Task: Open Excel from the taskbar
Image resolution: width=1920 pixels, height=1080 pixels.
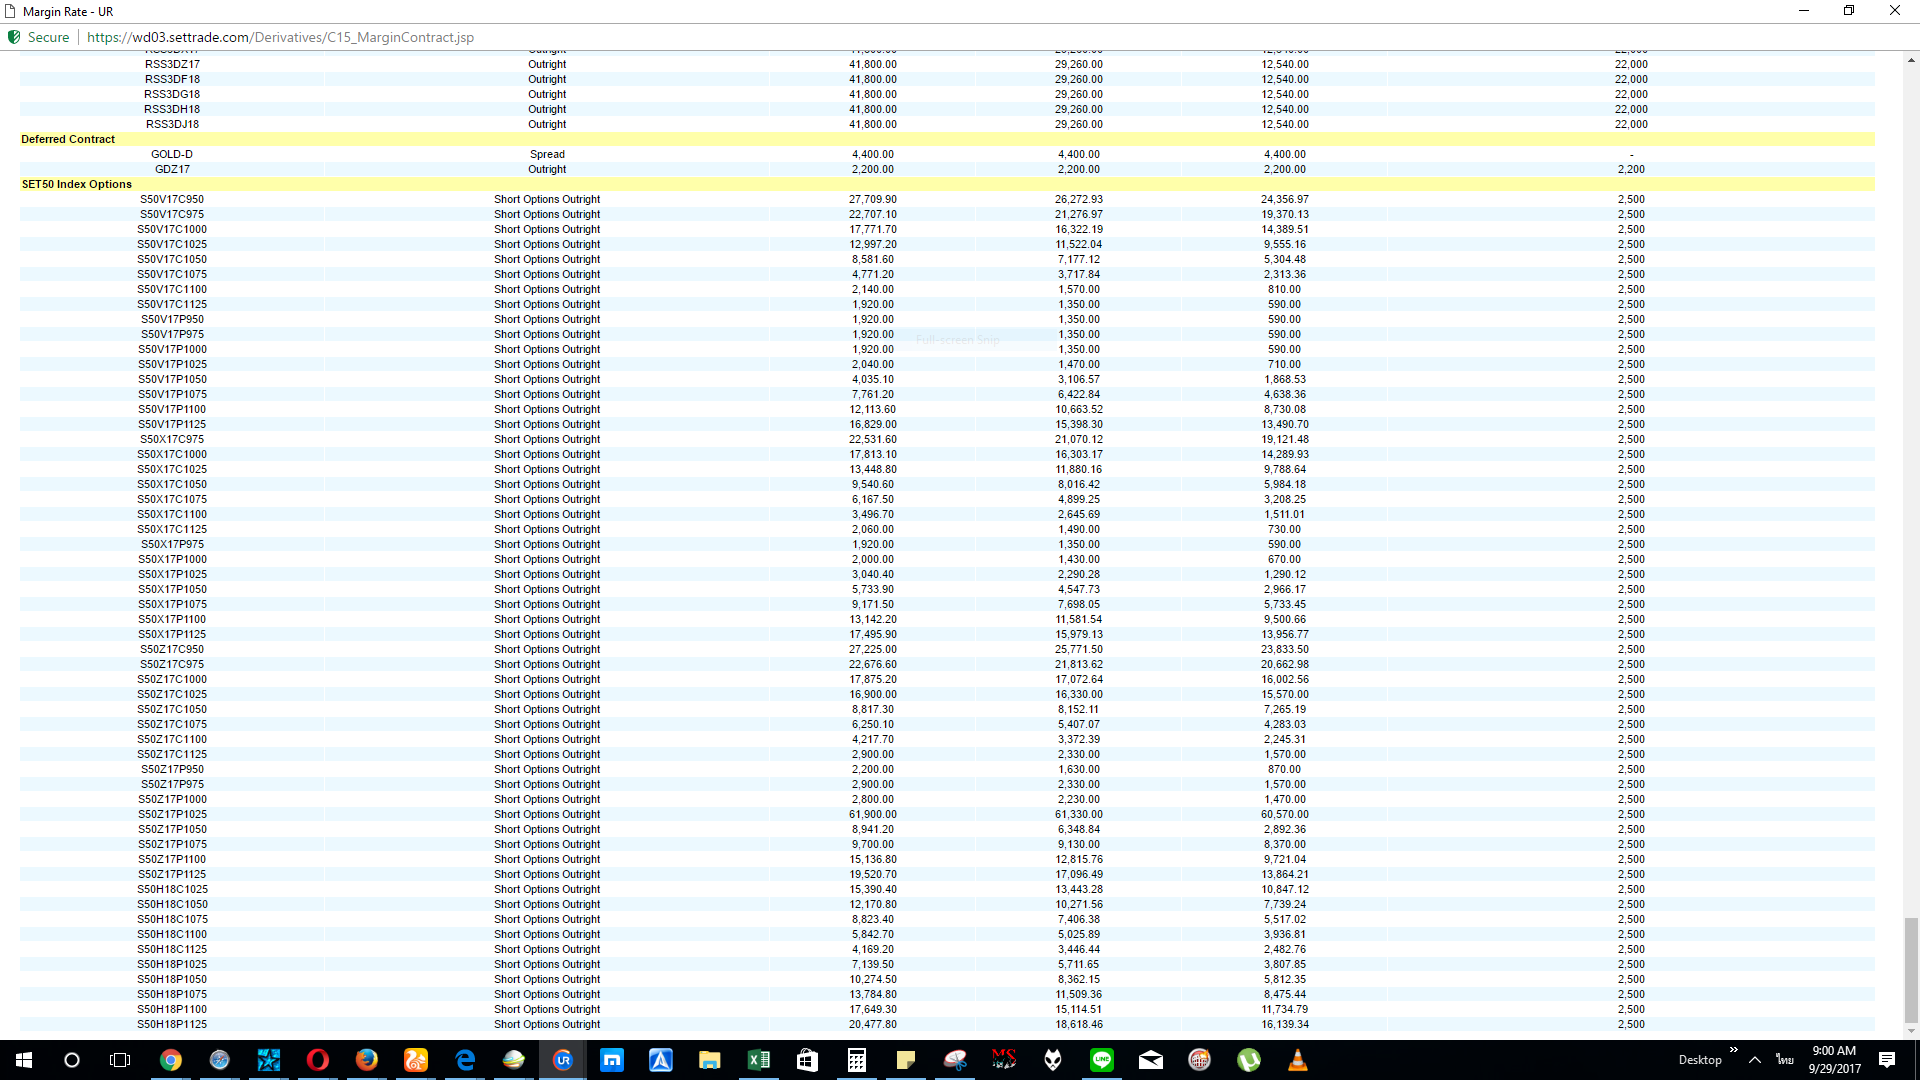Action: (759, 1060)
